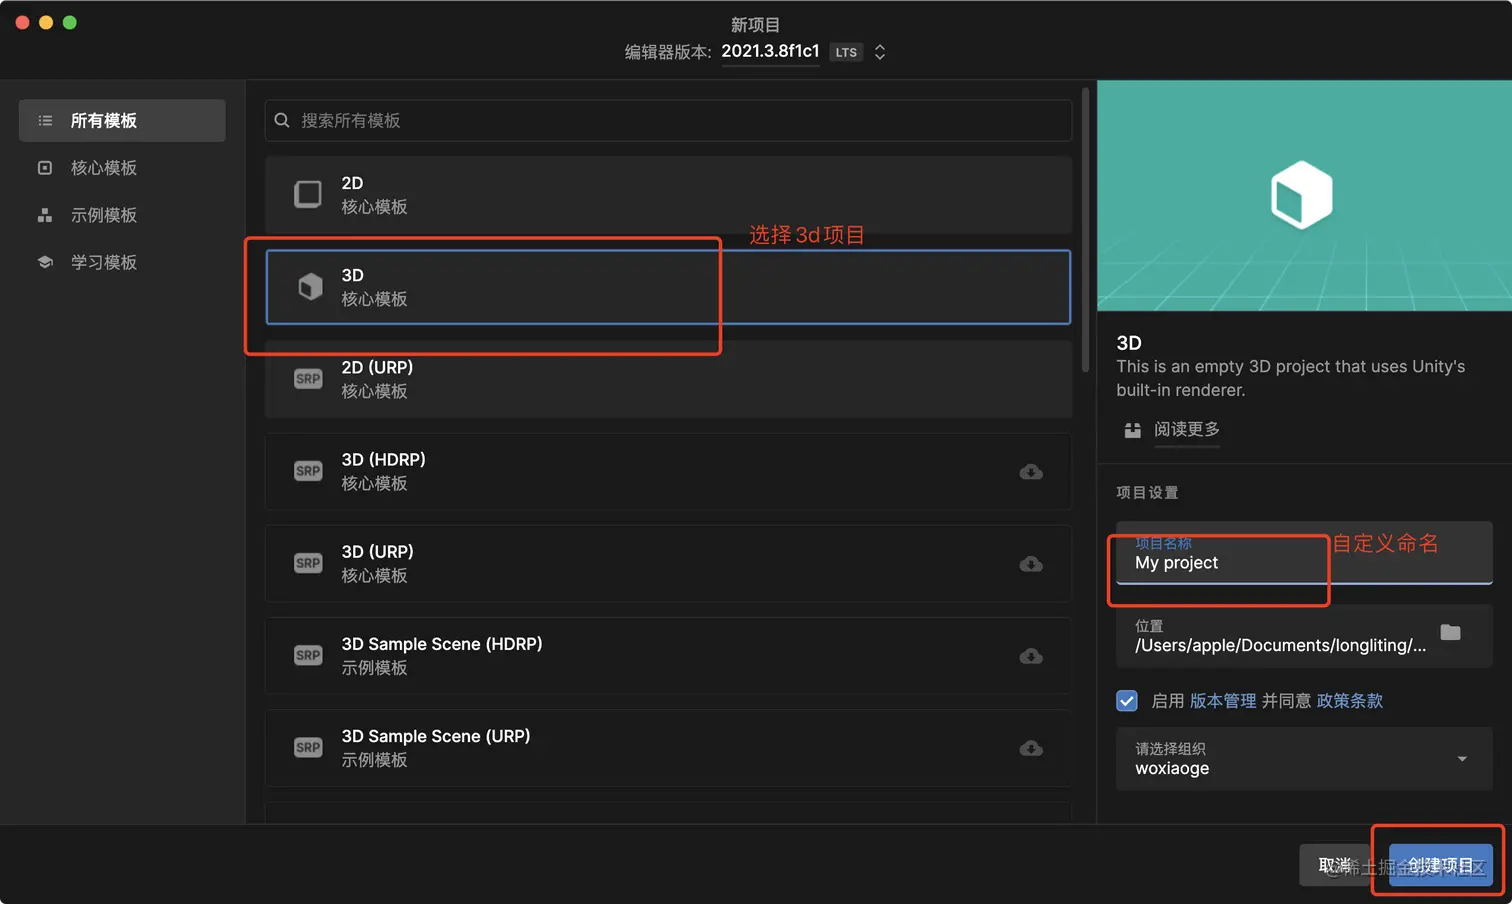The width and height of the screenshot is (1512, 904).
Task: Open the version control (版本管理) link
Action: pos(1223,701)
